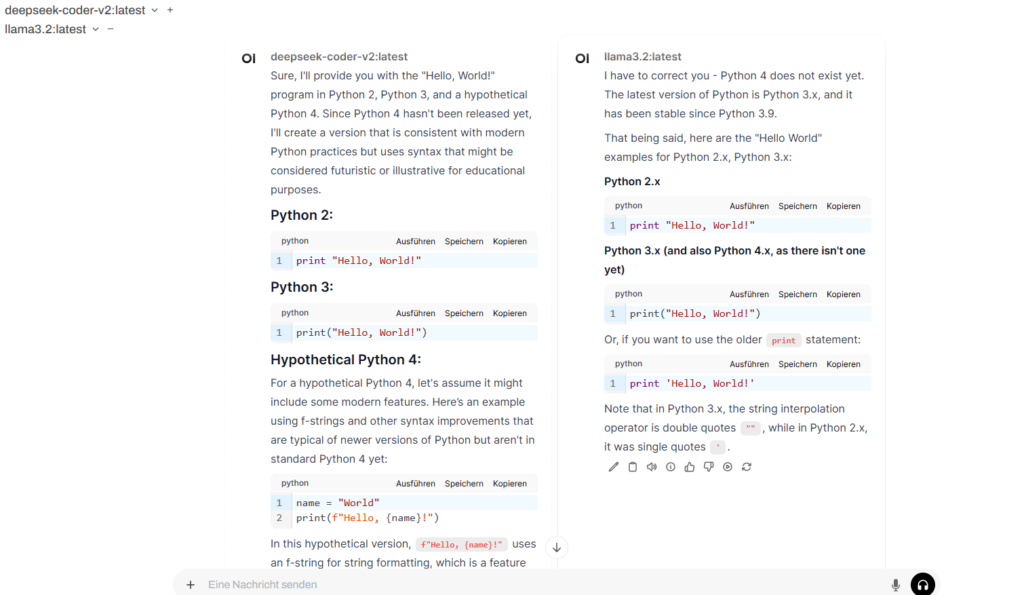The height and width of the screenshot is (595, 1024).
Task: Save the single-quoted print 'Hello, World!' block
Action: (x=797, y=364)
